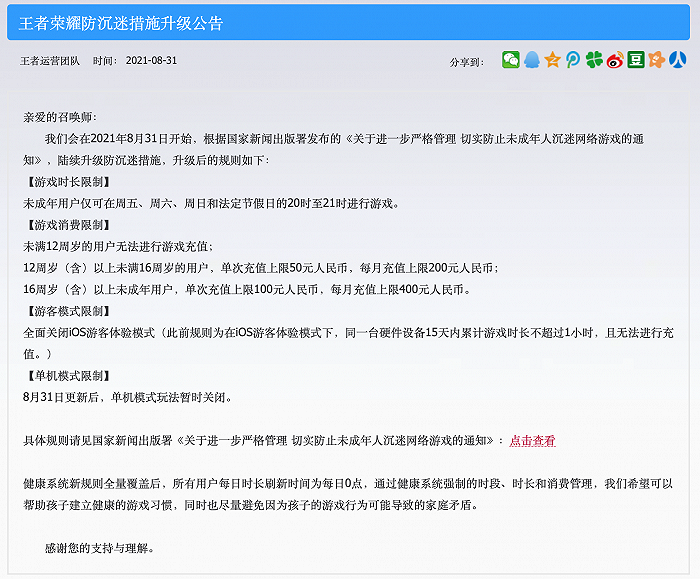Click the 亲爱的召唤师 greeting line
700x579 pixels.
click(x=60, y=117)
